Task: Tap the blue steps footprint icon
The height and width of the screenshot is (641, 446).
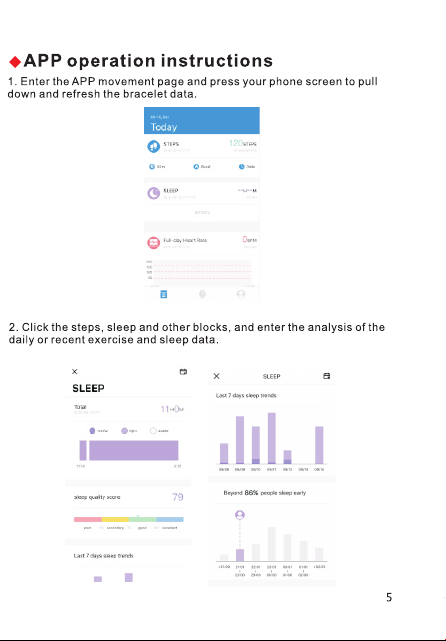Action: [153, 146]
